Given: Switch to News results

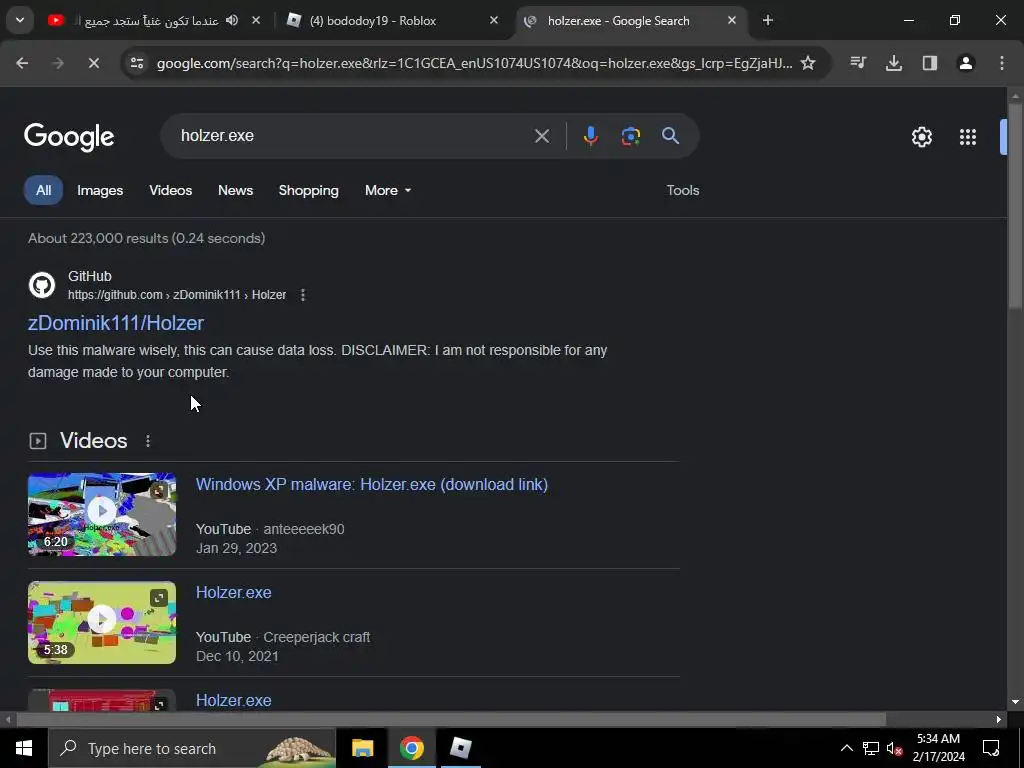Looking at the screenshot, I should pos(235,190).
